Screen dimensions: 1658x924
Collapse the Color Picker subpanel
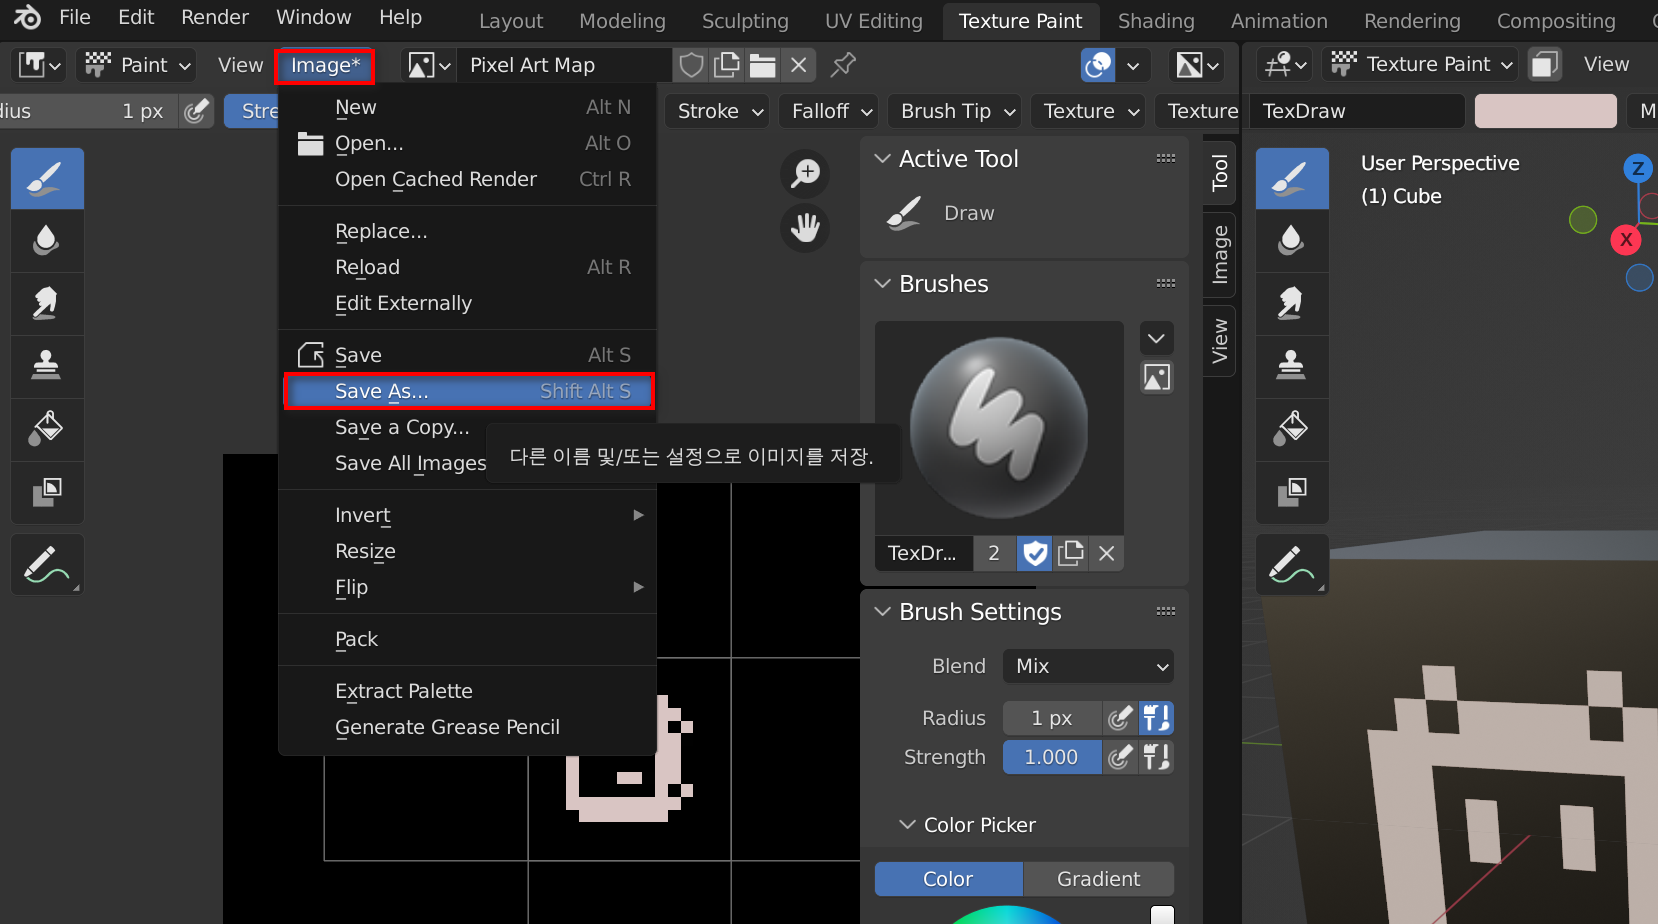click(x=907, y=825)
